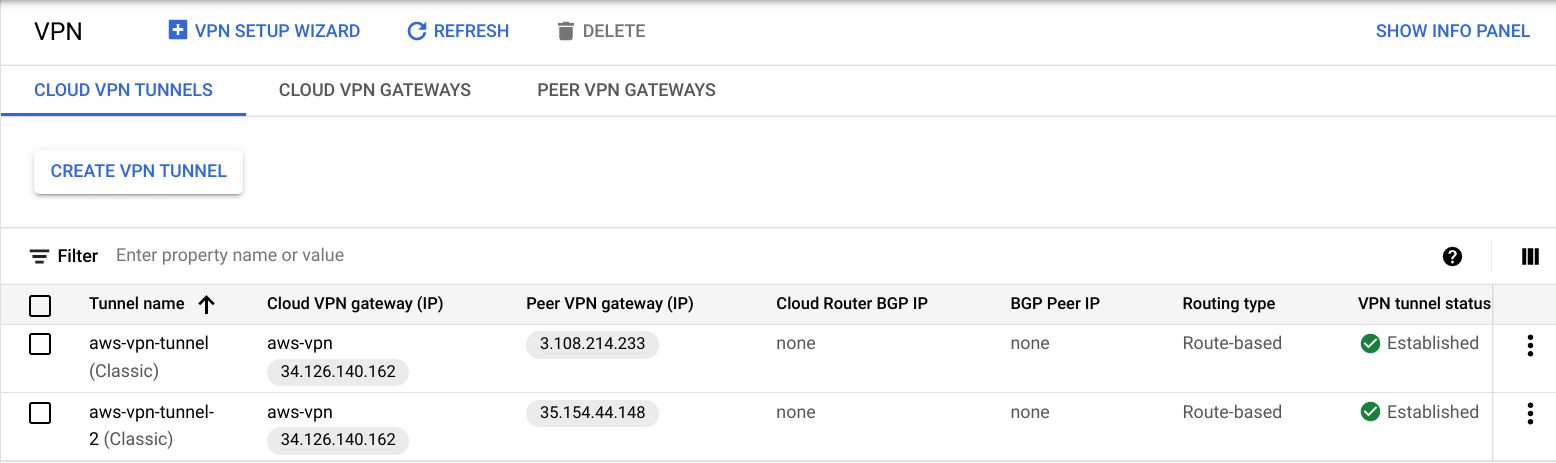Switch to Cloud VPN Gateways tab
Image resolution: width=1556 pixels, height=463 pixels.
[x=375, y=90]
